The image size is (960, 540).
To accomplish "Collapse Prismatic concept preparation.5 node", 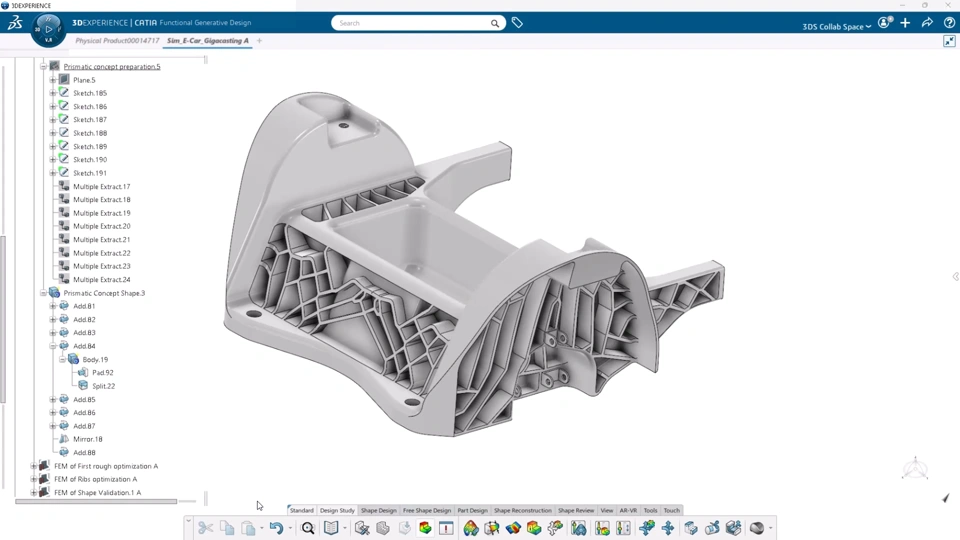I will 43,66.
